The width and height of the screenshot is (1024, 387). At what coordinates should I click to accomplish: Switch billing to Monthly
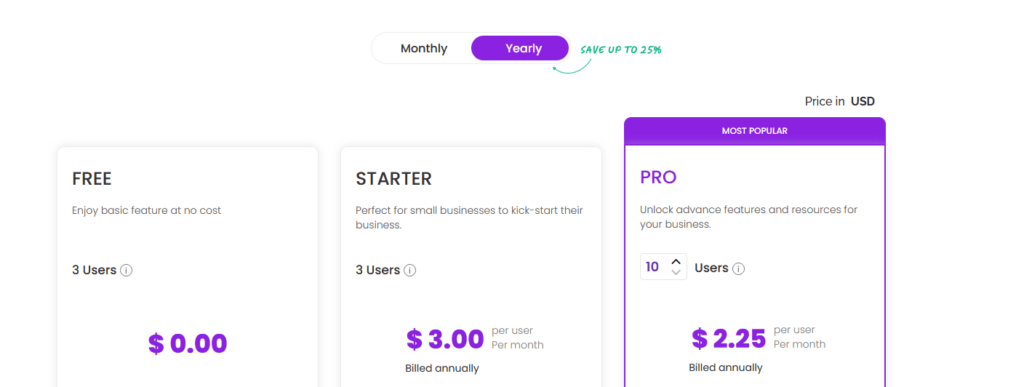click(424, 48)
